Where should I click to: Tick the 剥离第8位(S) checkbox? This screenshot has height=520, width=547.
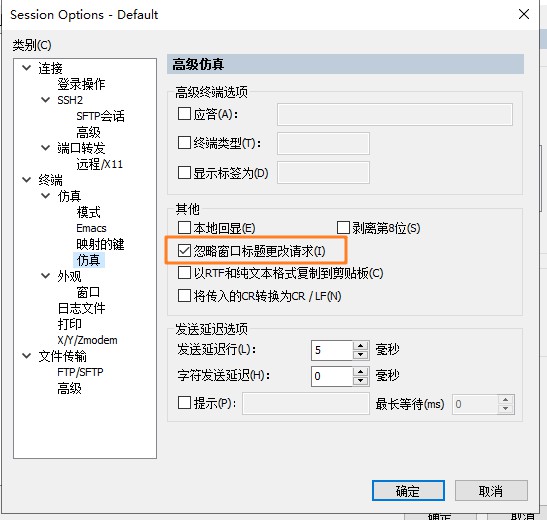tap(343, 228)
